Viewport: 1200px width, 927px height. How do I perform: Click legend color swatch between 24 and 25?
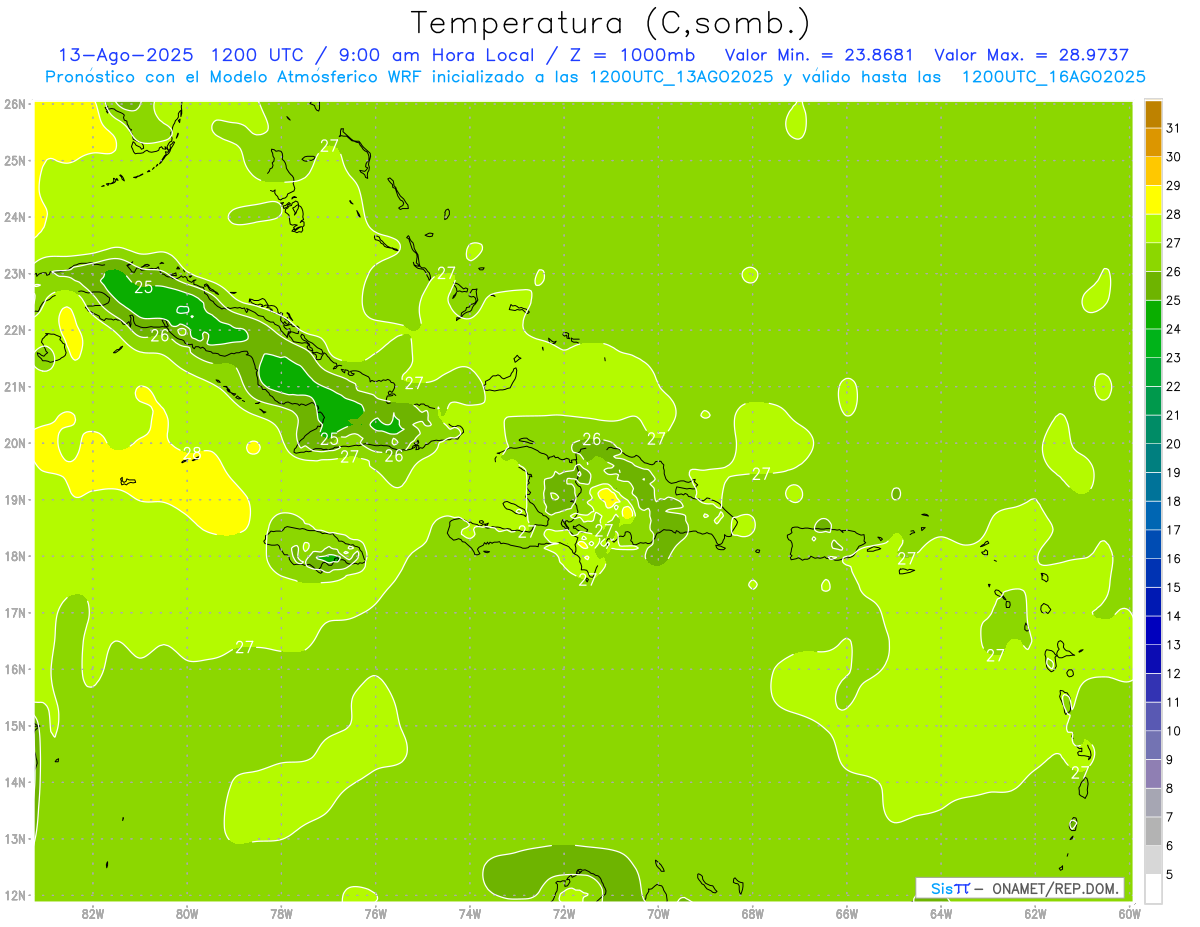coord(1154,315)
